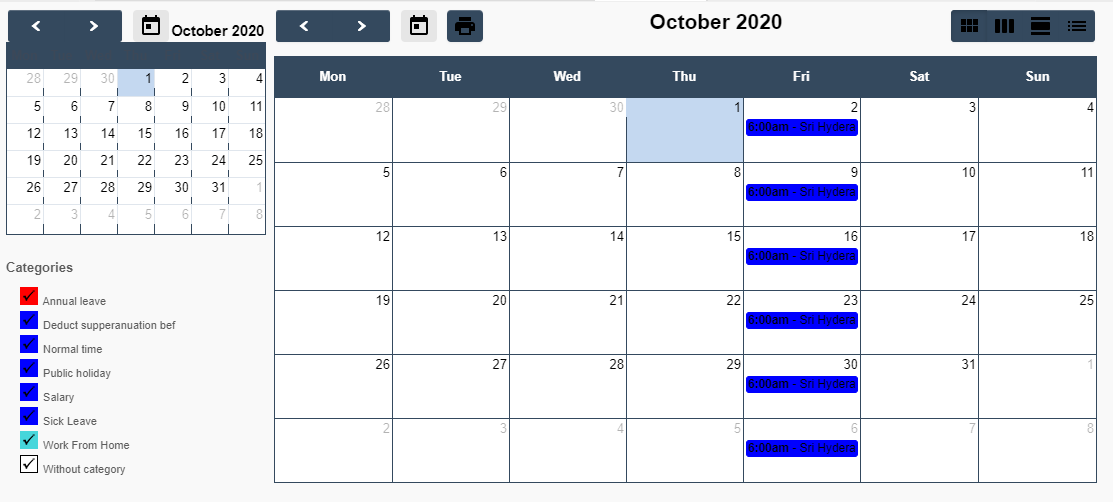Switch to list view
The image size is (1113, 502).
(x=1076, y=26)
